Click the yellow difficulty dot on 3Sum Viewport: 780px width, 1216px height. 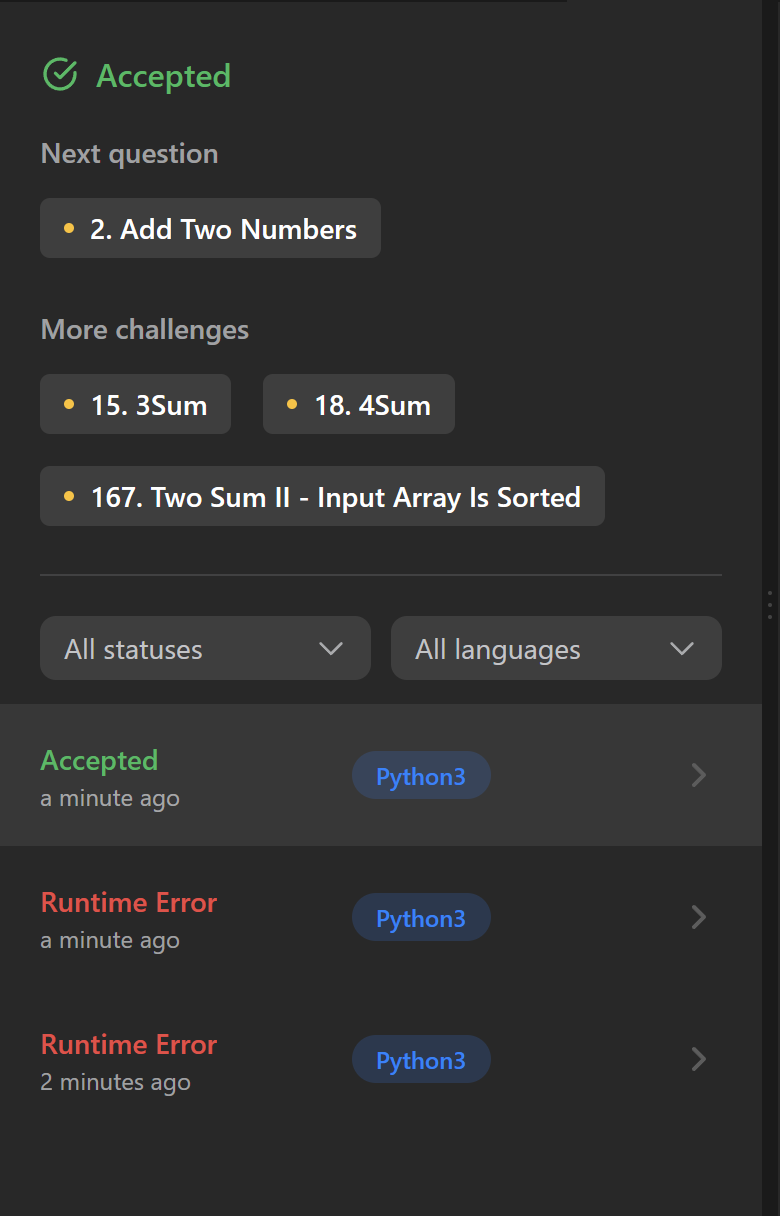[69, 404]
